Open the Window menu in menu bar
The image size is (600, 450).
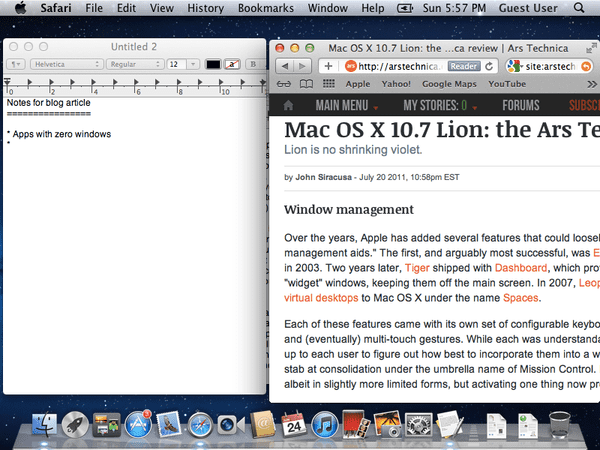[328, 8]
